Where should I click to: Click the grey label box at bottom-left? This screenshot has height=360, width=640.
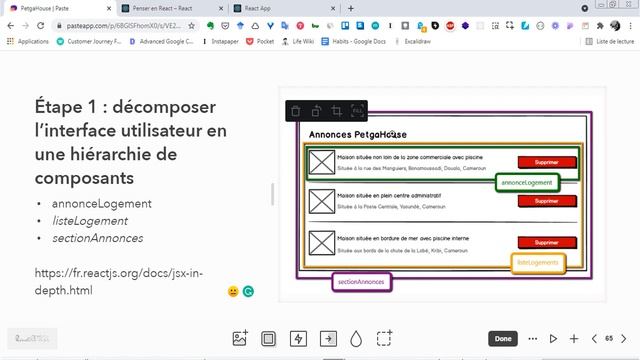pyautogui.click(x=32, y=339)
